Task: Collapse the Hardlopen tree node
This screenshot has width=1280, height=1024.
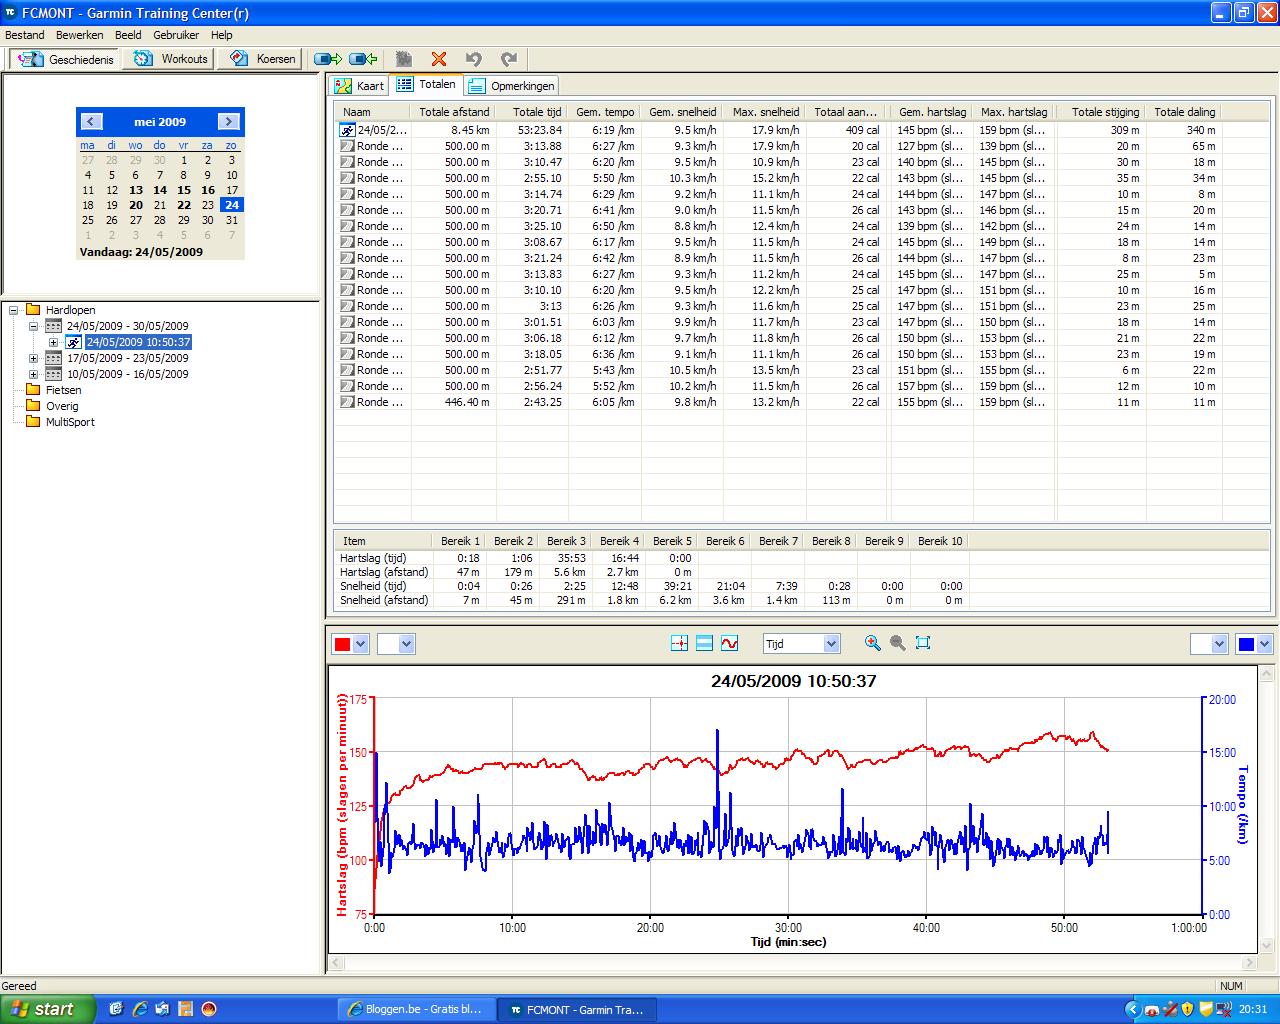Action: click(14, 310)
